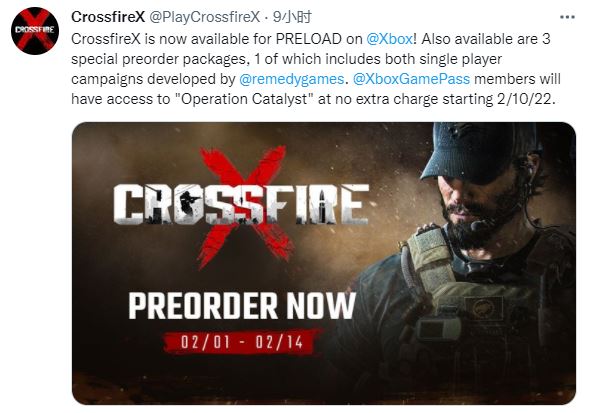This screenshot has height=413, width=591.
Task: Click the 9小时 tweet timestamp
Action: tap(292, 17)
